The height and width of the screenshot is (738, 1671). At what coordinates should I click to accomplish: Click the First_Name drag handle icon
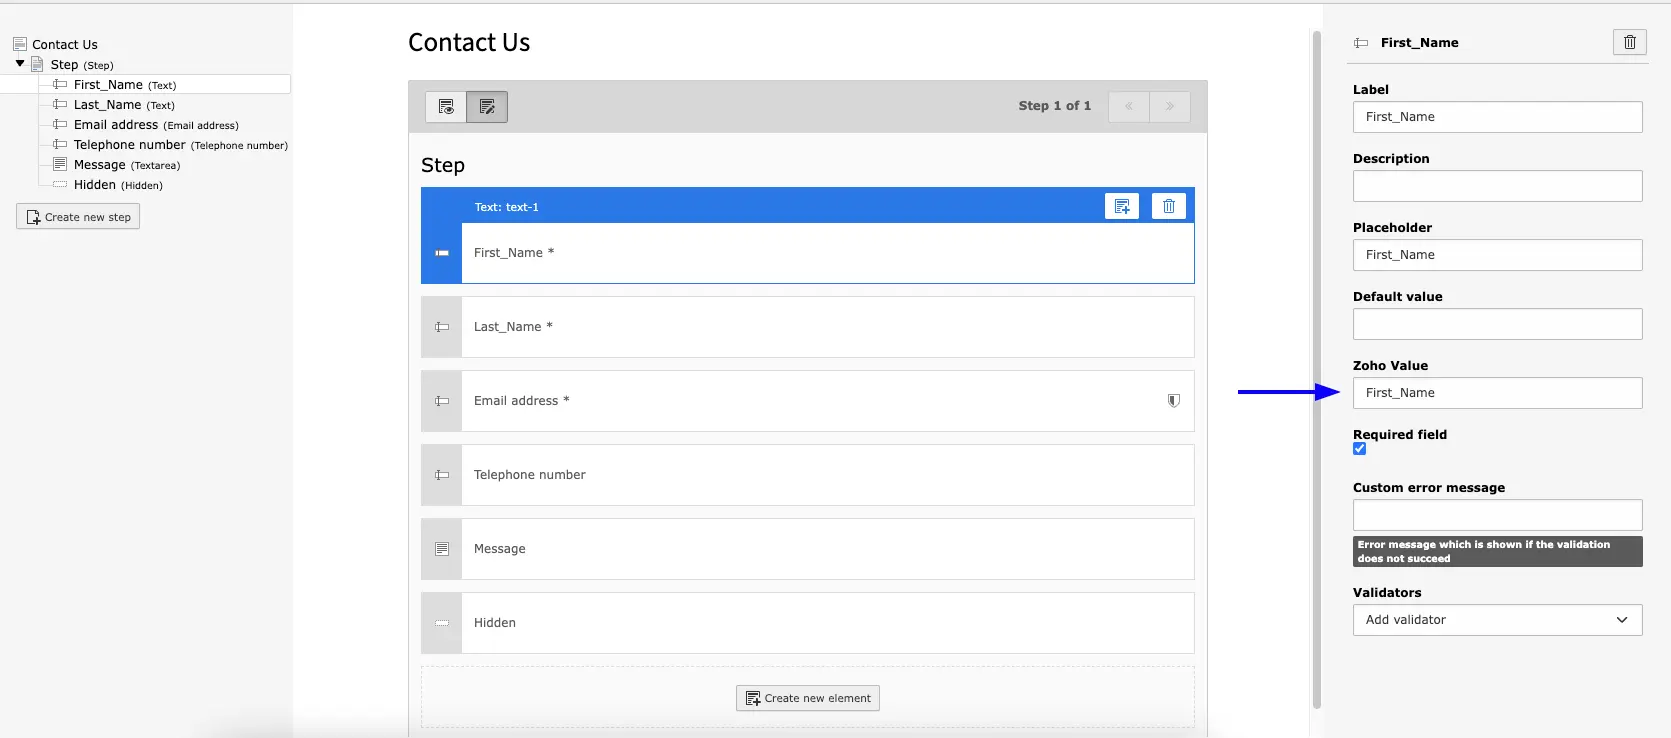click(x=441, y=253)
